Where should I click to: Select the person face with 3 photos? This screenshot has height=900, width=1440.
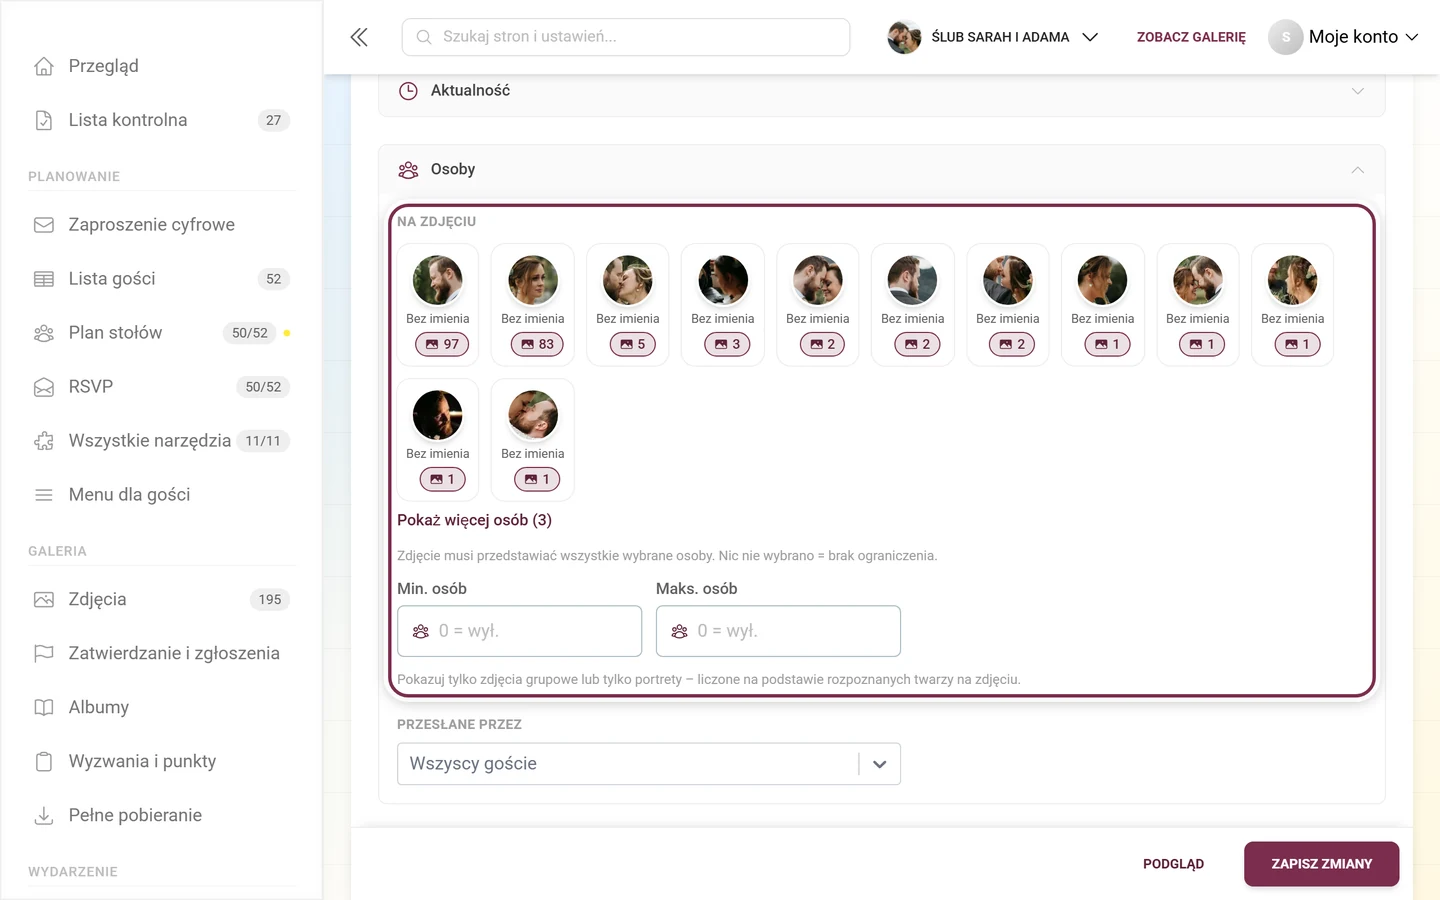(x=723, y=305)
